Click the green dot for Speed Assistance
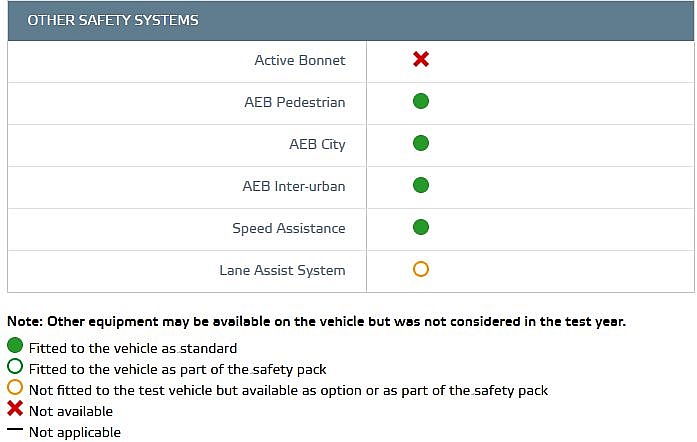Viewport: 697px width, 442px height. pos(421,227)
